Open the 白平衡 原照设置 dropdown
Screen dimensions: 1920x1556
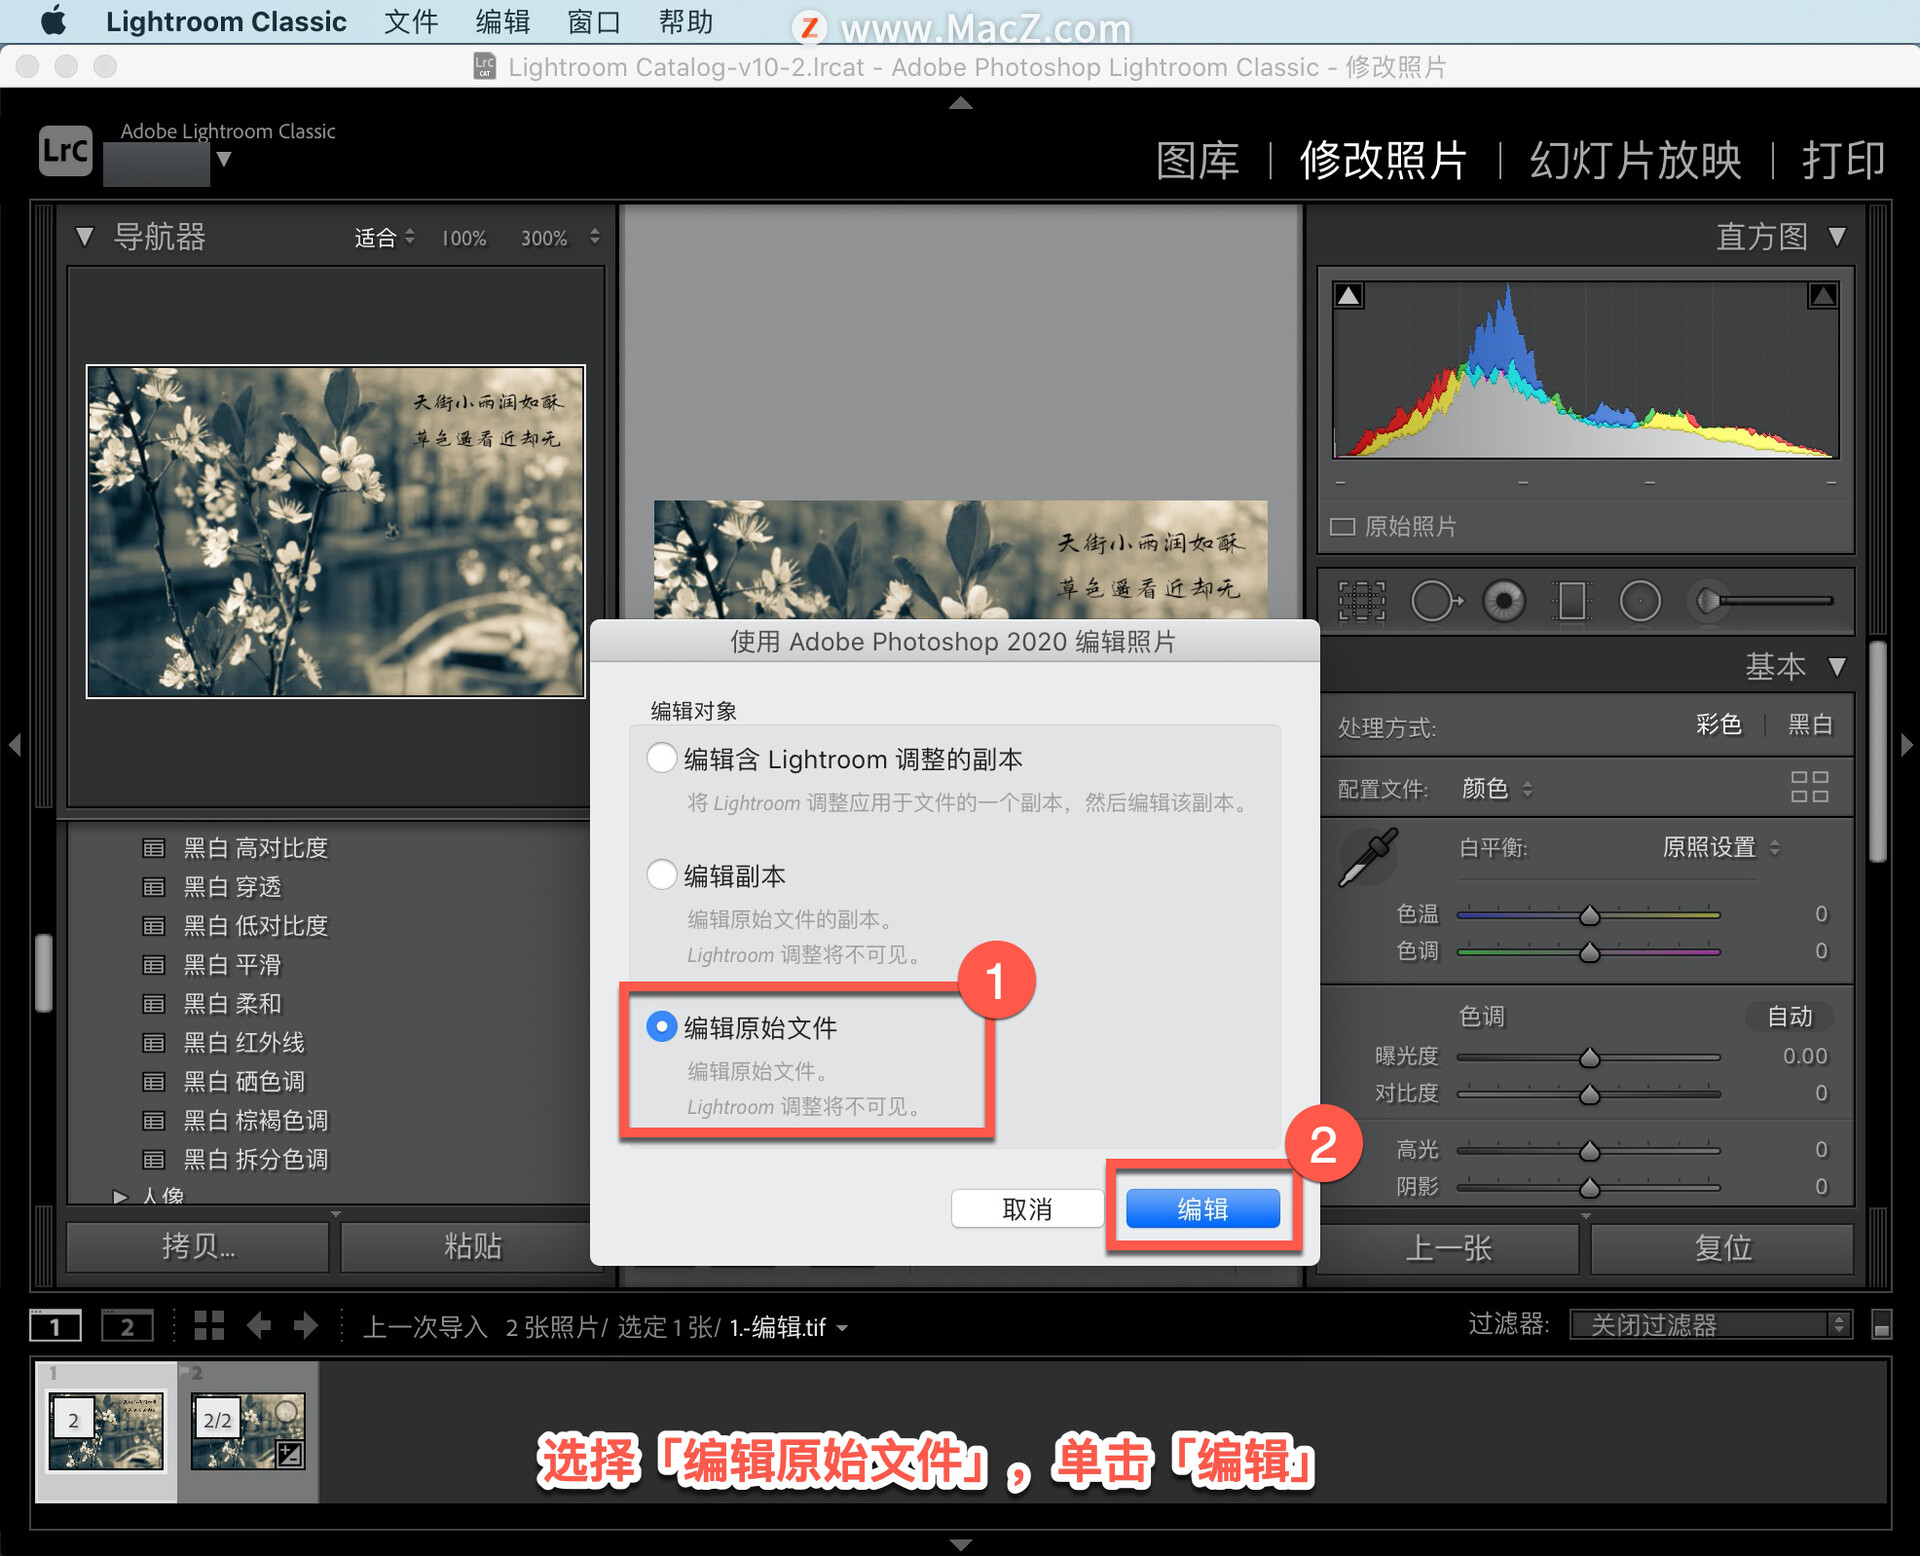(x=1721, y=848)
